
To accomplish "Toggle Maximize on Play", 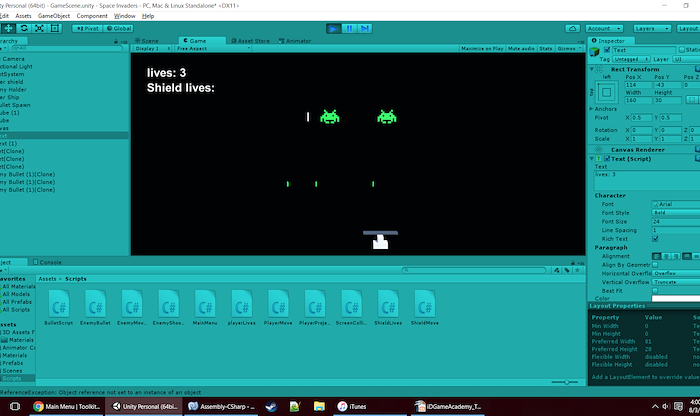I will (482, 48).
